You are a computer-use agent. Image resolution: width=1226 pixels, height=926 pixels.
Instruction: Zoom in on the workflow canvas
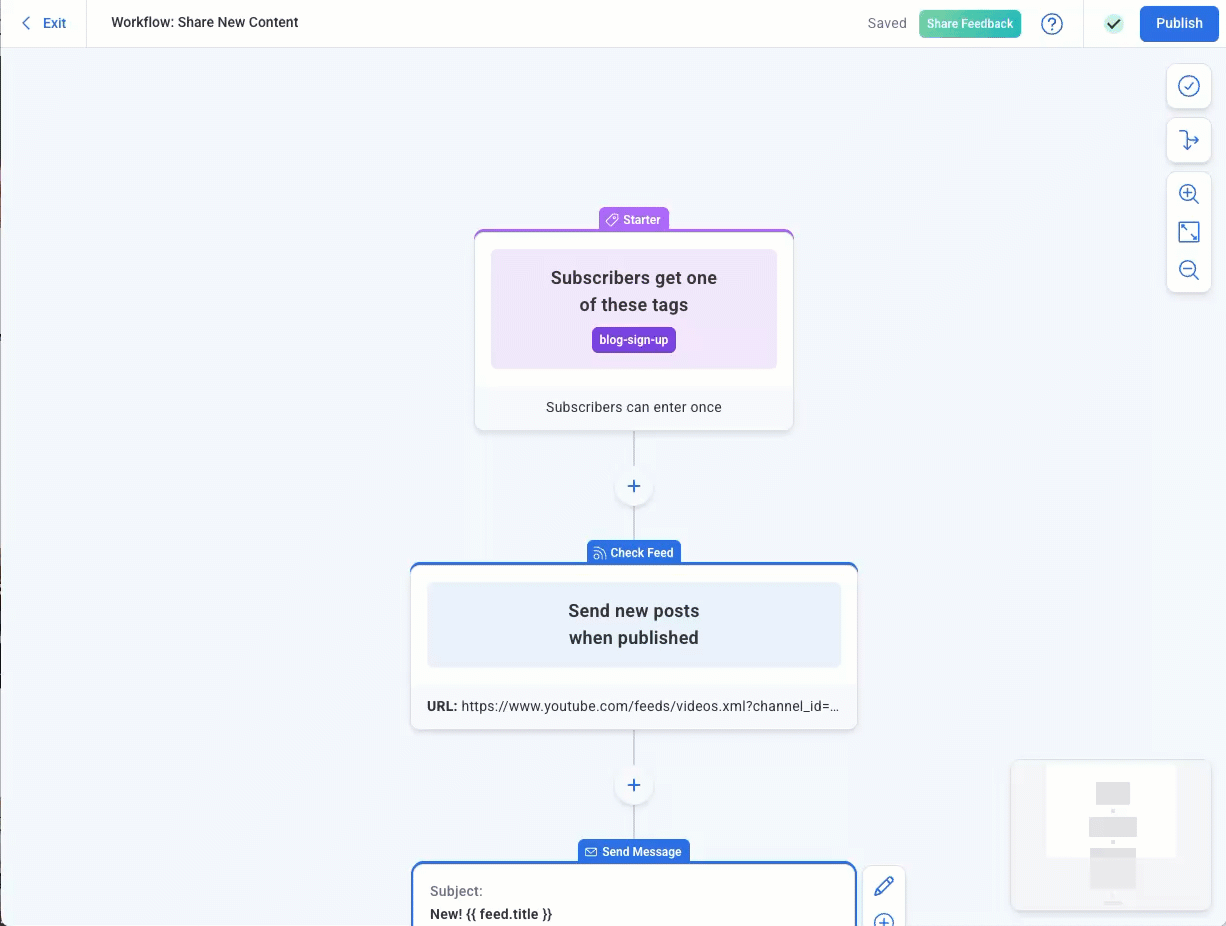point(1188,194)
